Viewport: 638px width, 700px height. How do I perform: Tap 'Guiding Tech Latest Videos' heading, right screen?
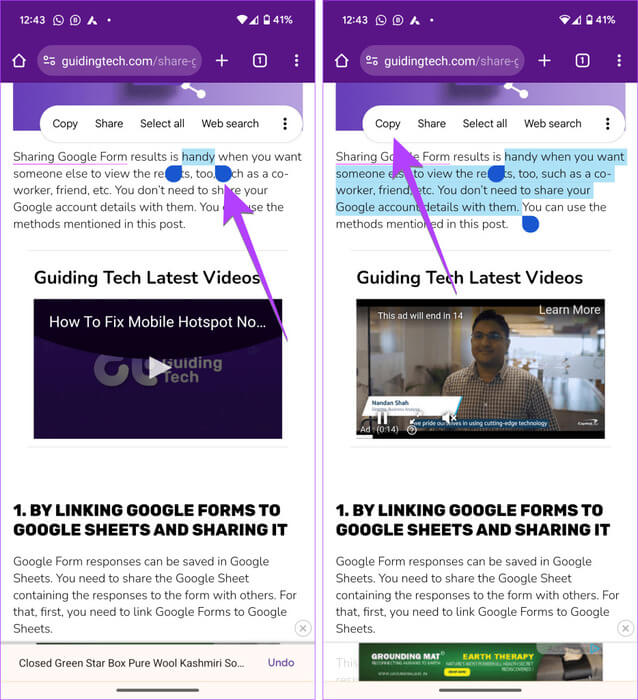(x=470, y=278)
